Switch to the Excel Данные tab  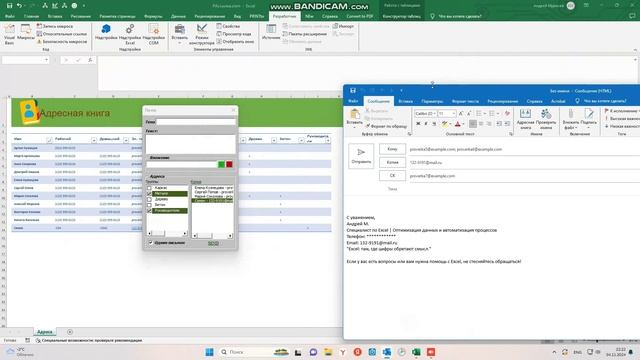tap(178, 16)
